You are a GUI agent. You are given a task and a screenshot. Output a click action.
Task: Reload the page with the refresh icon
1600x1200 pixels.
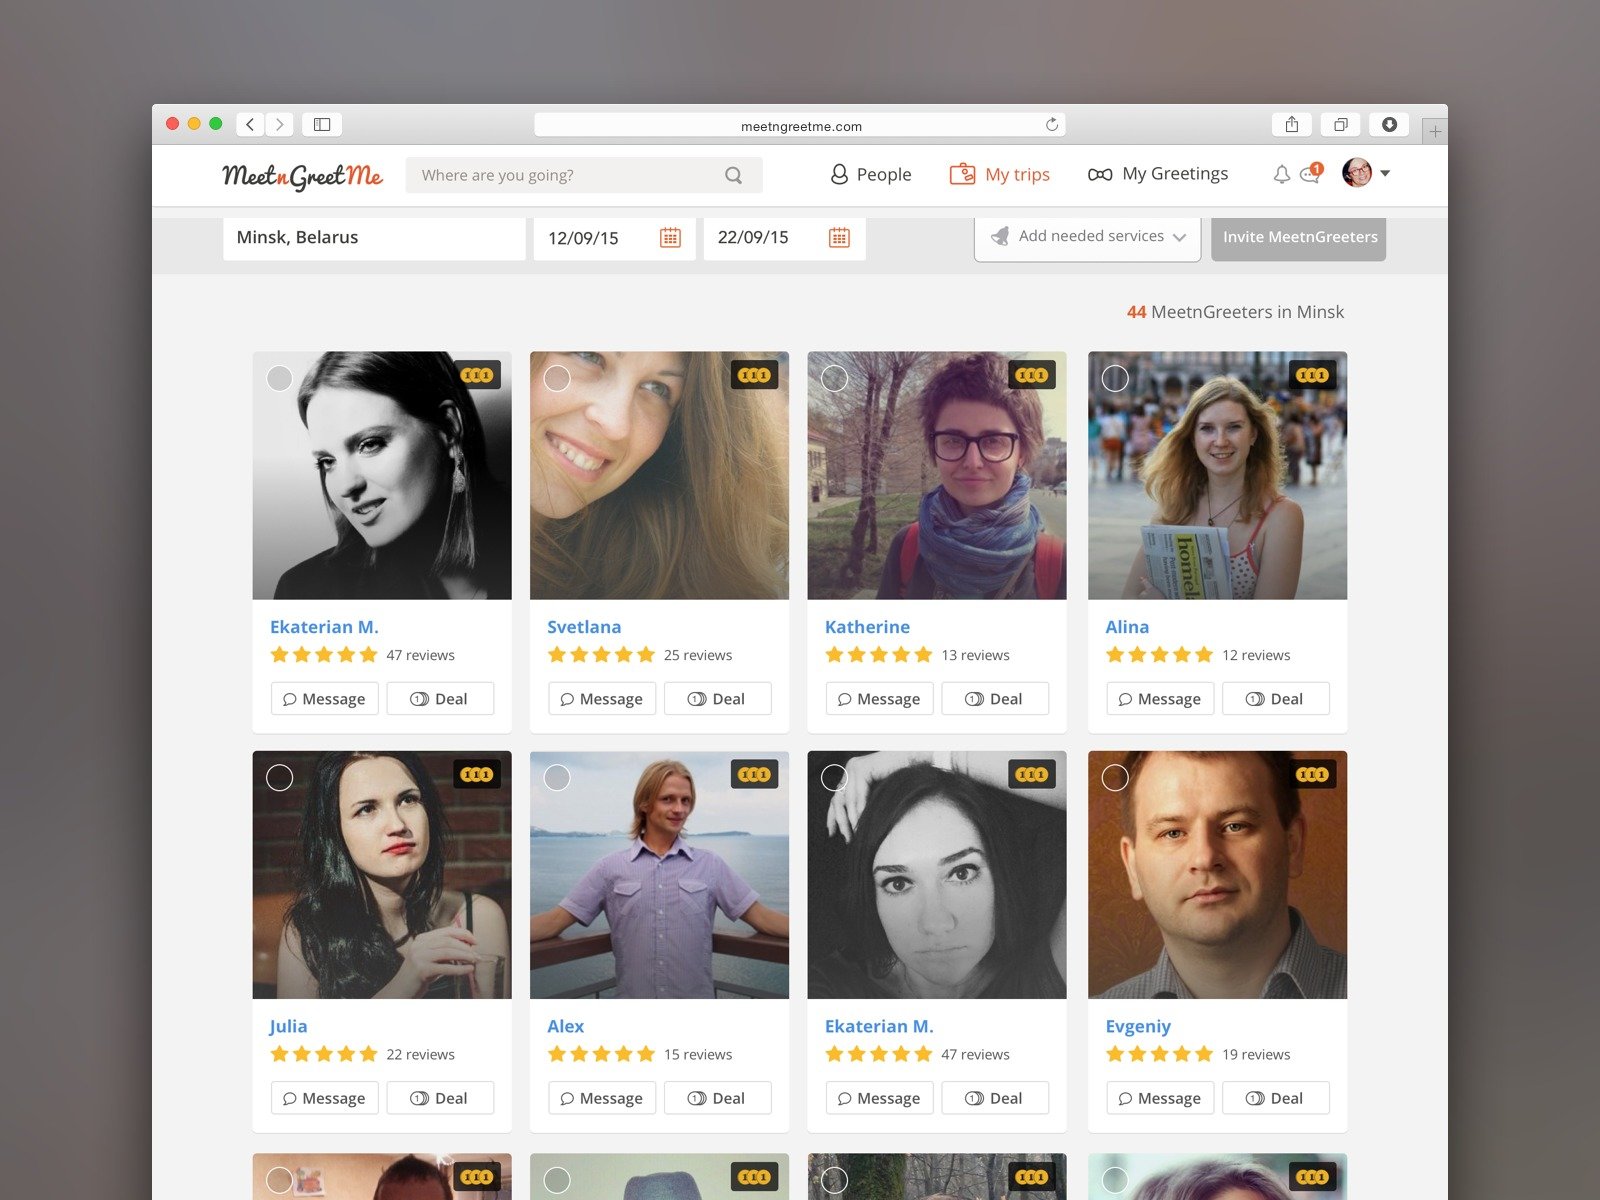click(x=1052, y=124)
